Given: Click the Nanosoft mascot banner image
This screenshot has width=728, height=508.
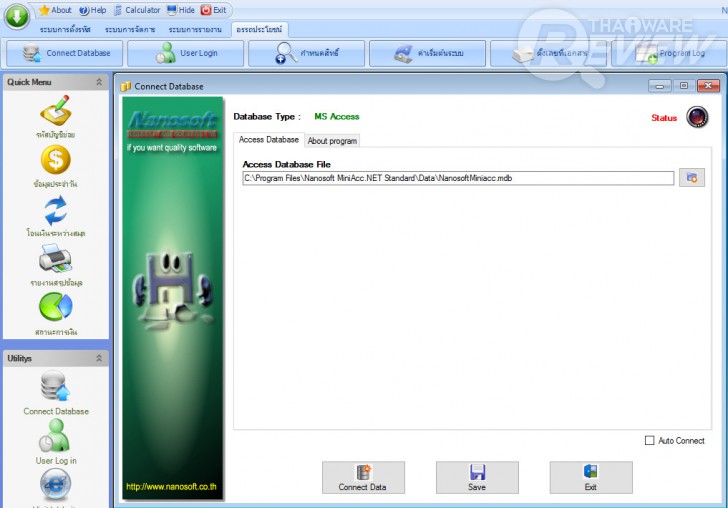Looking at the screenshot, I should tap(173, 298).
